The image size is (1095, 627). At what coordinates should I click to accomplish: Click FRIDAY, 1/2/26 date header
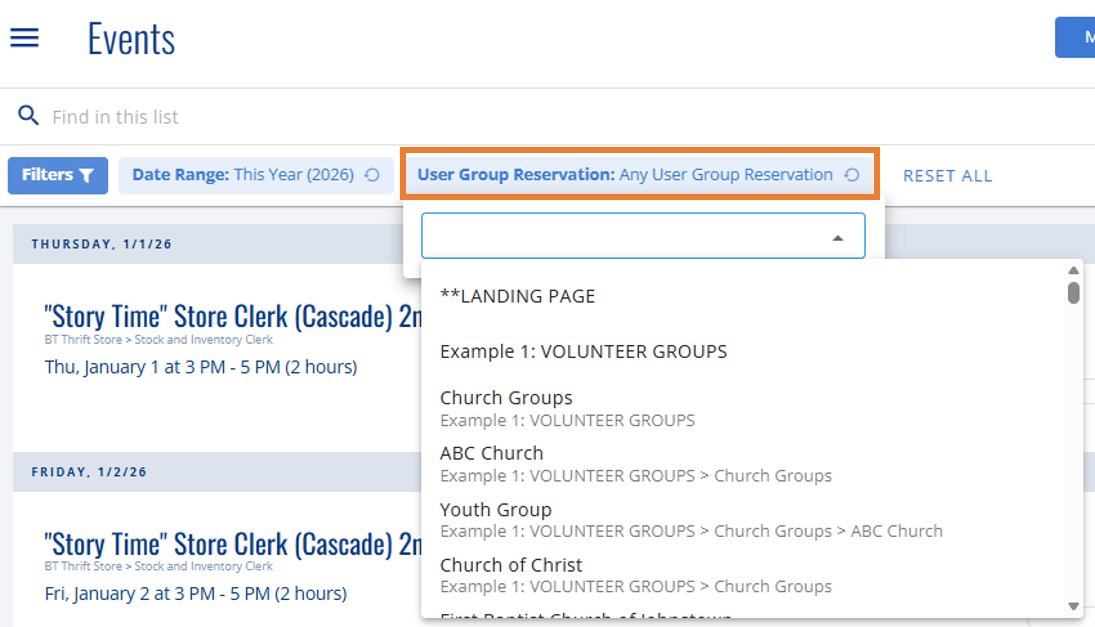[x=89, y=472]
